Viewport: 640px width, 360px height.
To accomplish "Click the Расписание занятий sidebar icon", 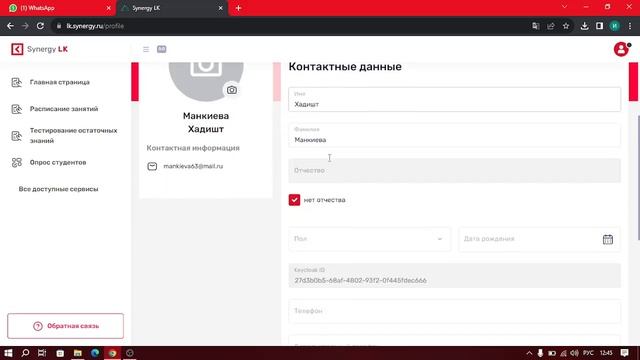I will click(16, 109).
